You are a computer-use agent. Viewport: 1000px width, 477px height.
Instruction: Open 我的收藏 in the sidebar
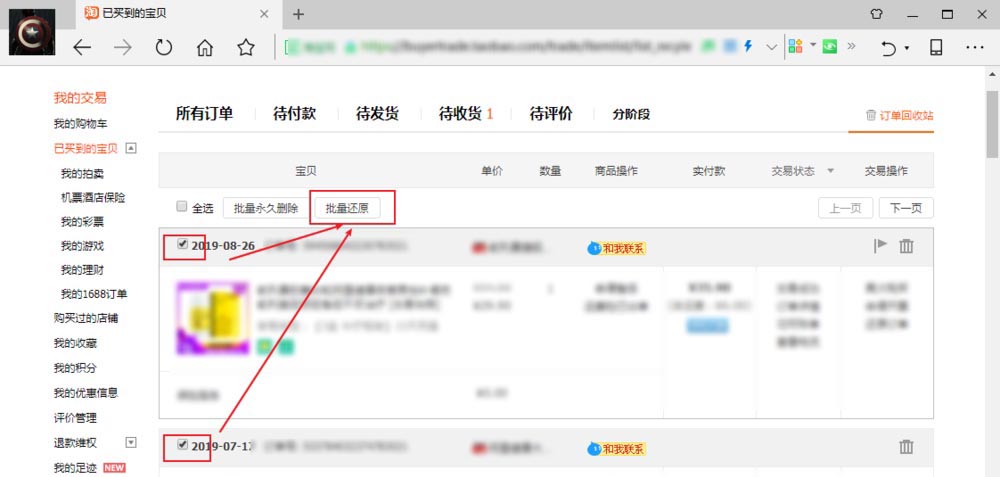point(75,344)
